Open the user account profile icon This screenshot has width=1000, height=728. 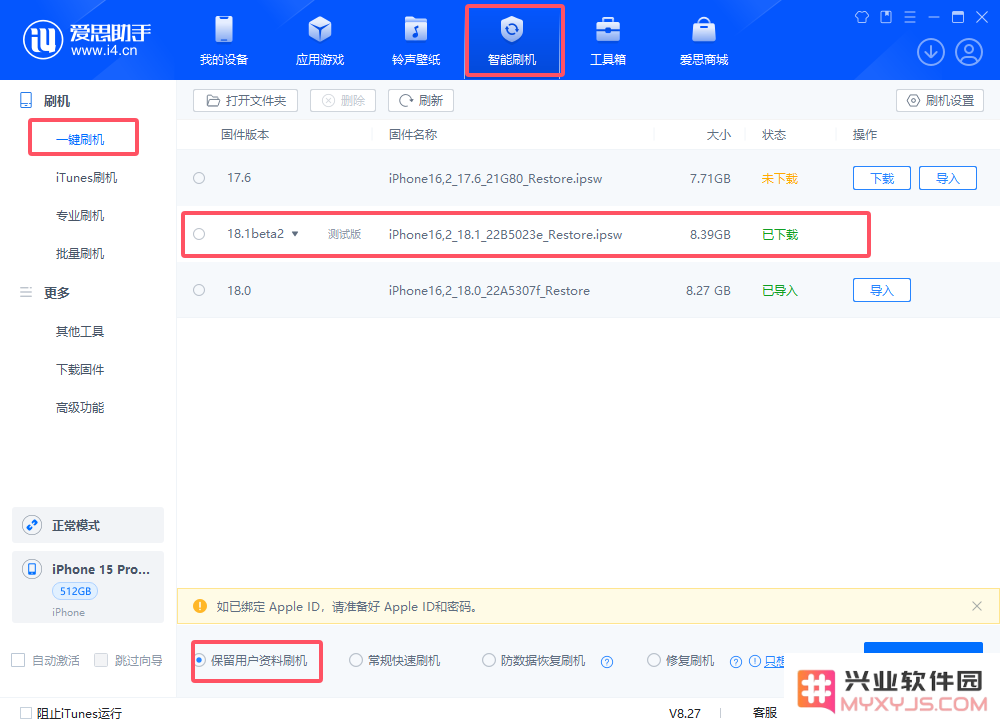[969, 52]
